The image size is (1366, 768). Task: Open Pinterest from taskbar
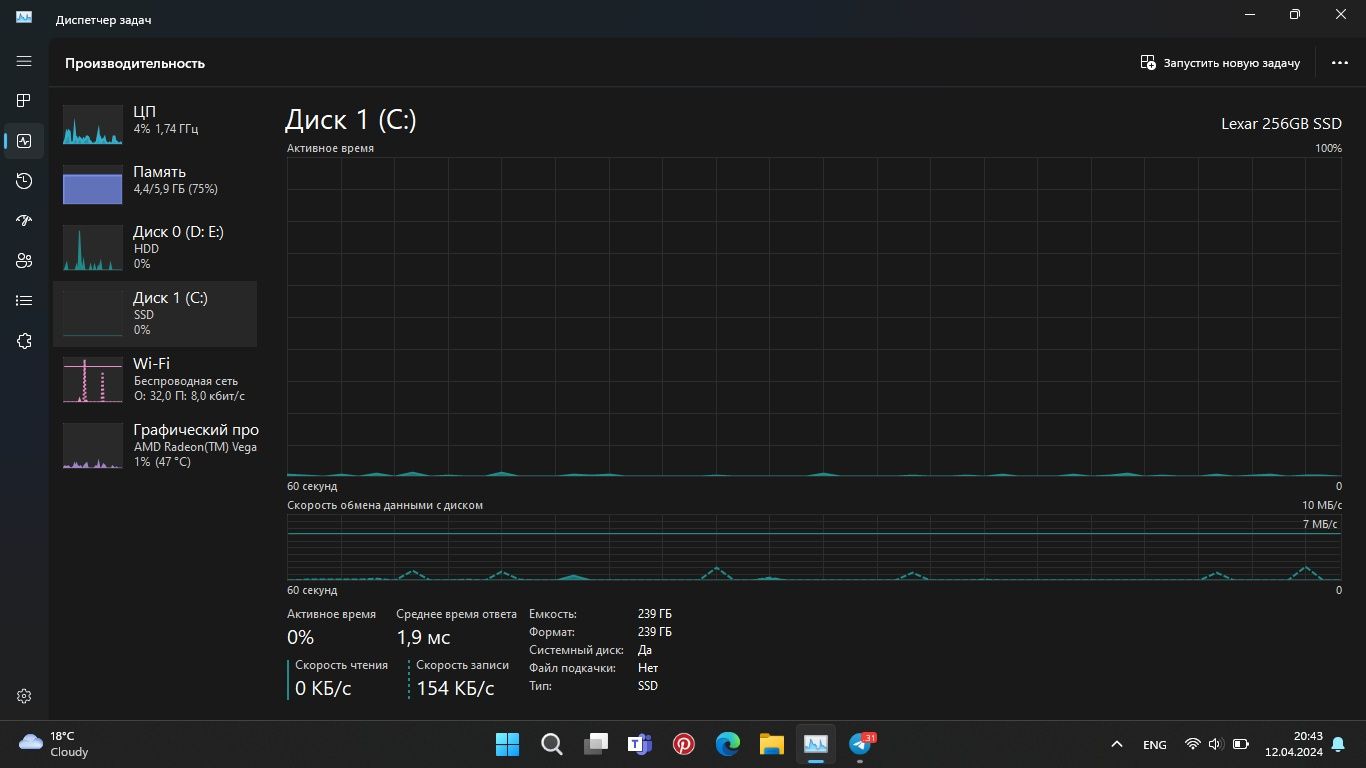point(684,744)
